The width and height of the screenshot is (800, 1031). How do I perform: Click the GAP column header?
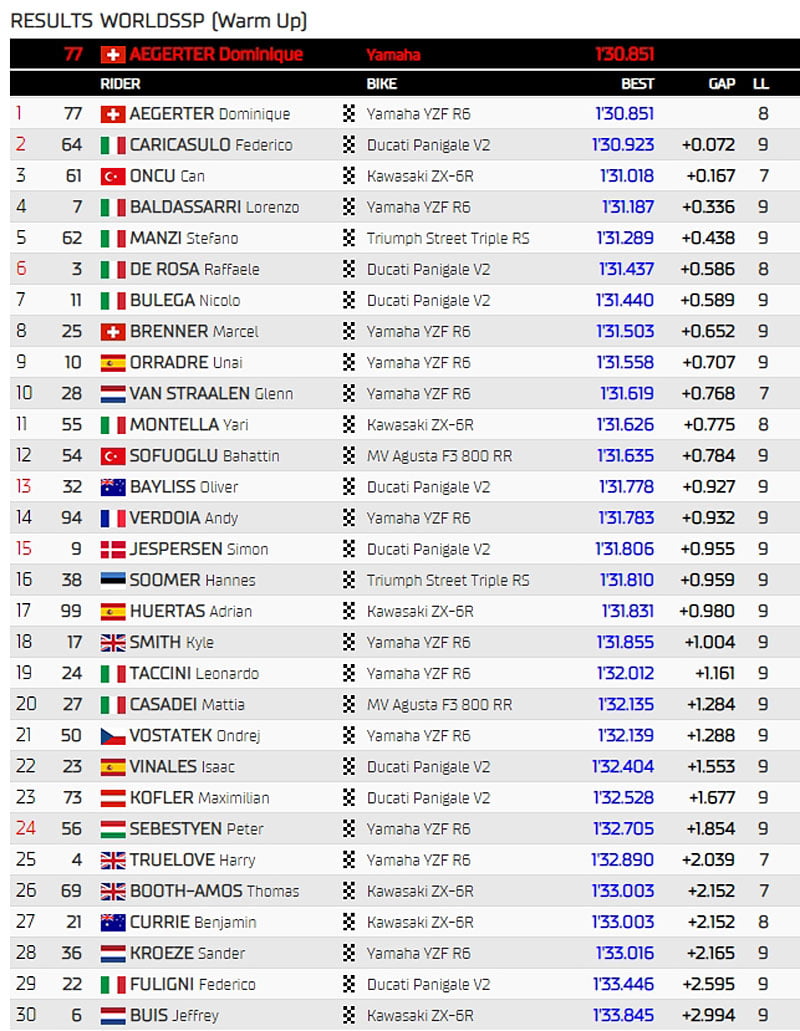[721, 84]
